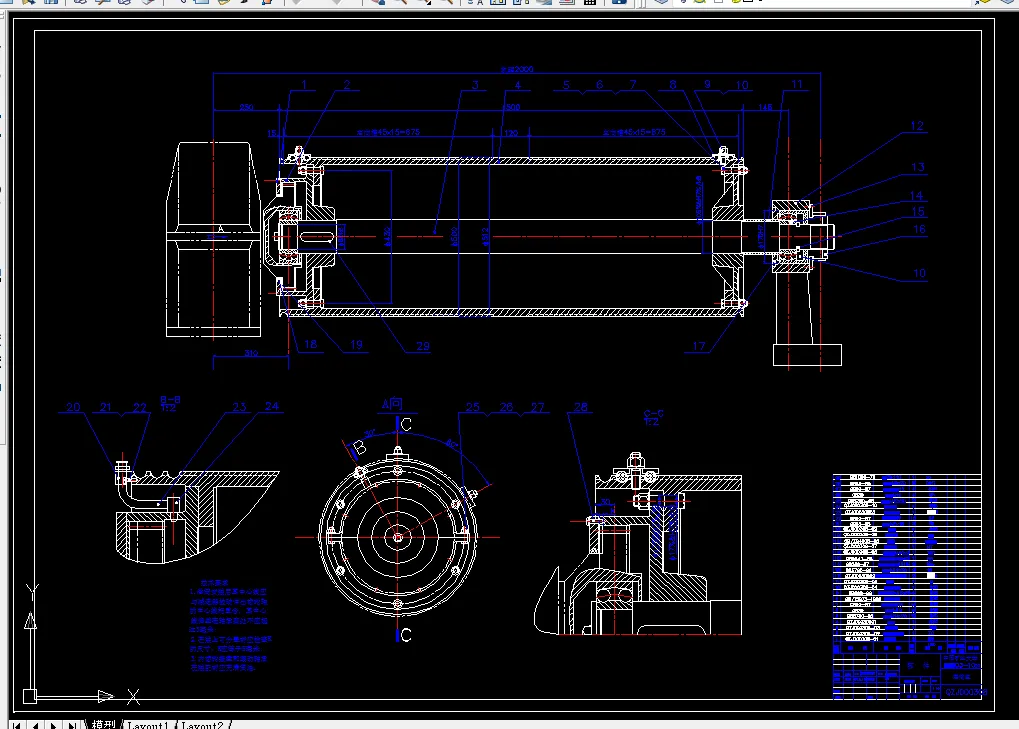Select the section marker letter "B"
The width and height of the screenshot is (1019, 729).
[x=359, y=448]
